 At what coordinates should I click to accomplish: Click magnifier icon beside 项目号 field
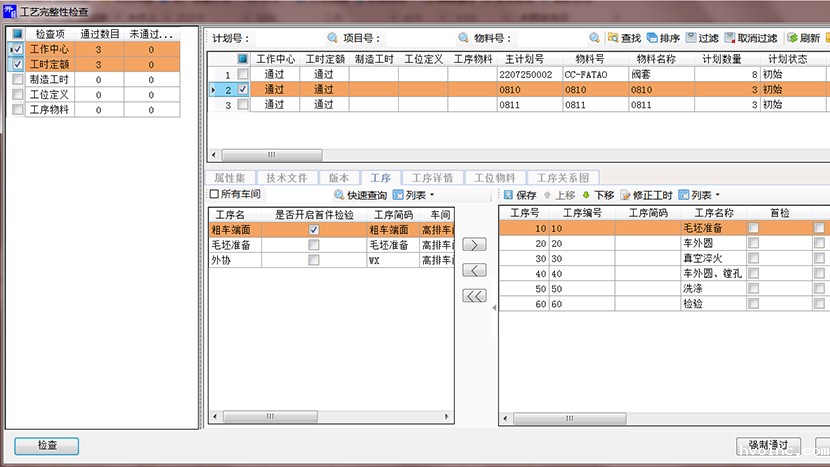tap(463, 38)
